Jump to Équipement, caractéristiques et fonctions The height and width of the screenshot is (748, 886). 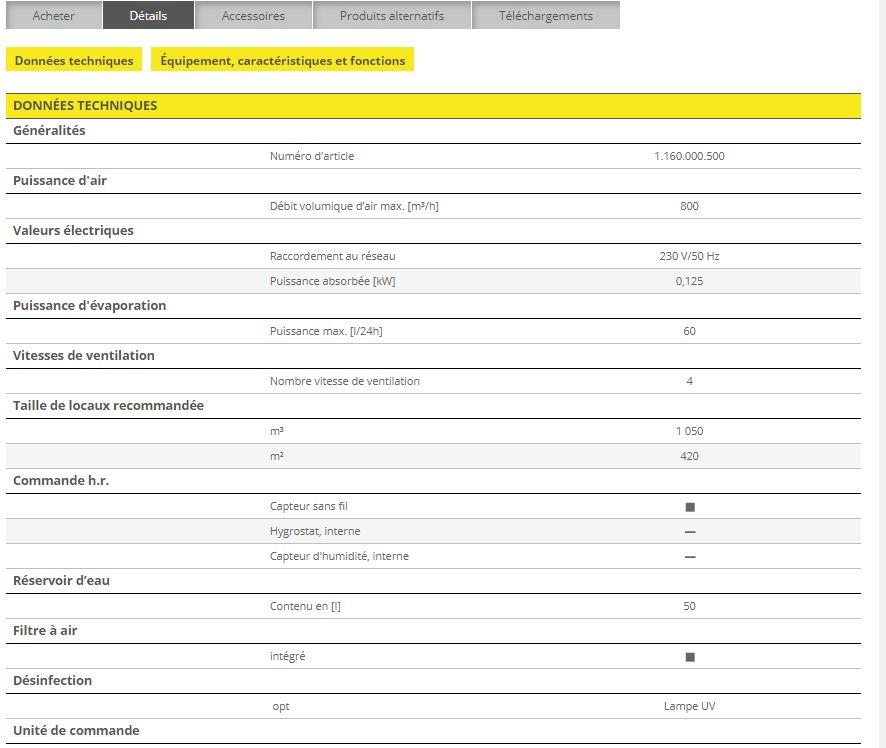click(283, 61)
